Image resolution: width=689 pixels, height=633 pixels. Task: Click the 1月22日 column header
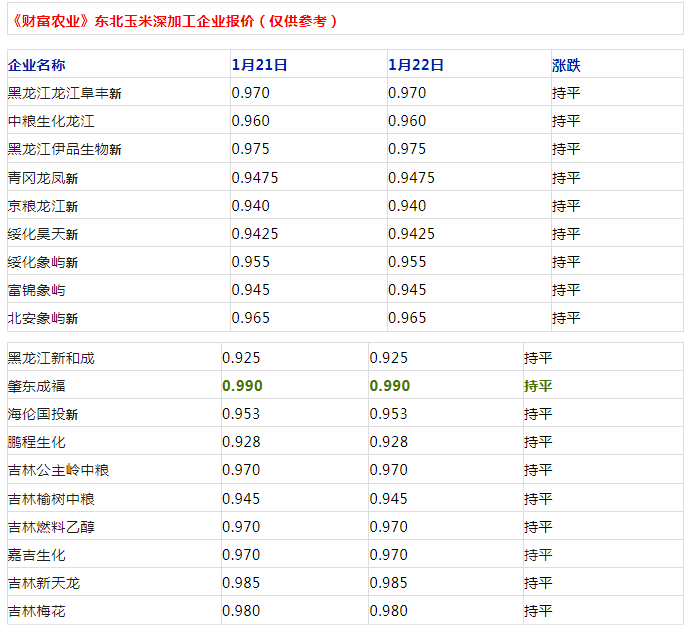click(415, 65)
